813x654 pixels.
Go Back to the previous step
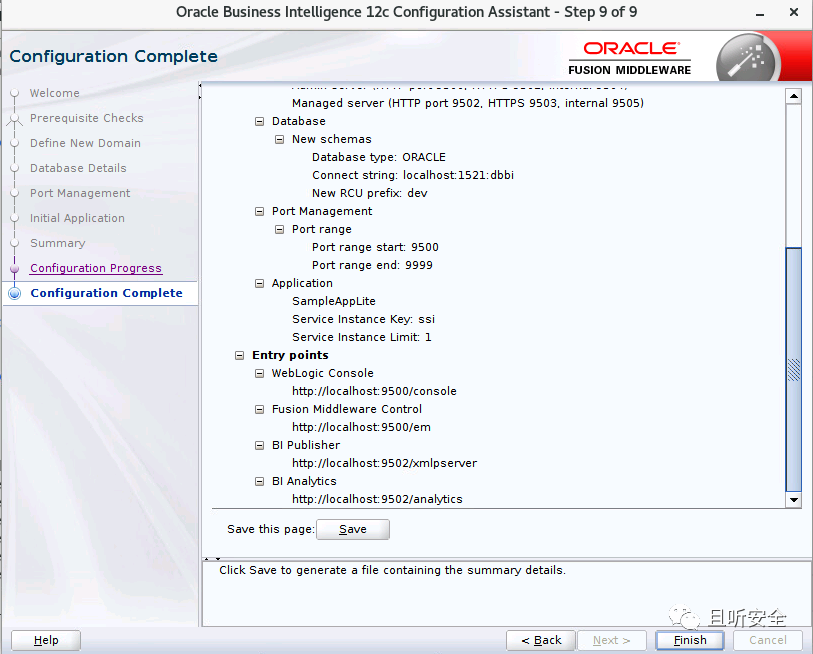[541, 640]
